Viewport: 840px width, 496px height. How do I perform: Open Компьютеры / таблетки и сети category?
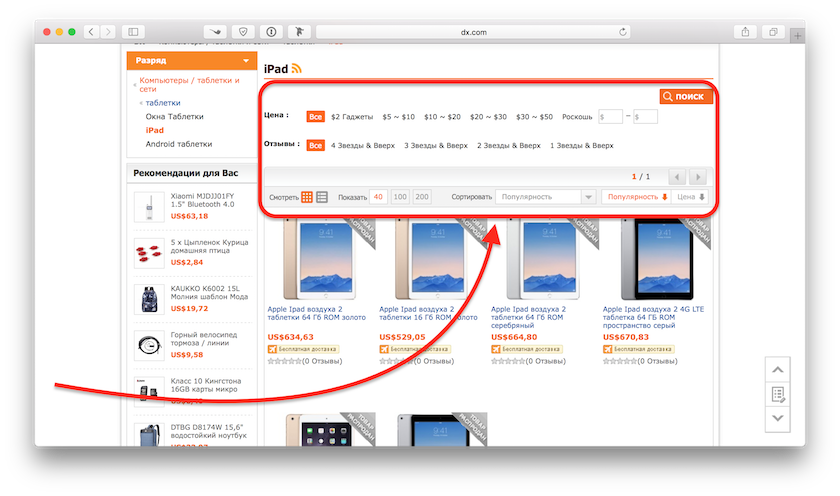[189, 85]
